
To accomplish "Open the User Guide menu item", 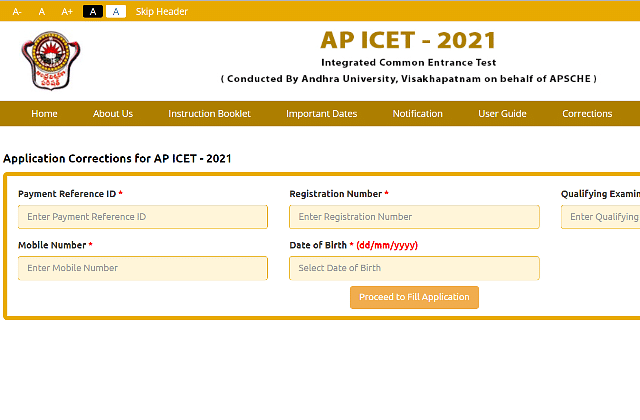I will pyautogui.click(x=502, y=113).
